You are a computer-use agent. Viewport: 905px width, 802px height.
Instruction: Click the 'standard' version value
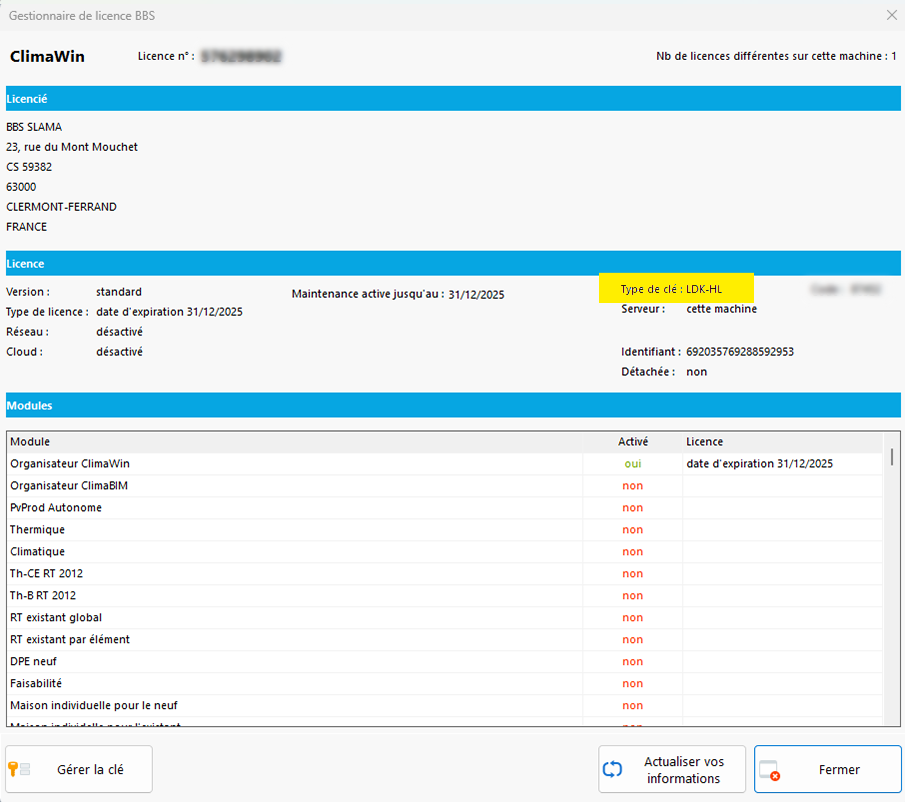coord(119,291)
